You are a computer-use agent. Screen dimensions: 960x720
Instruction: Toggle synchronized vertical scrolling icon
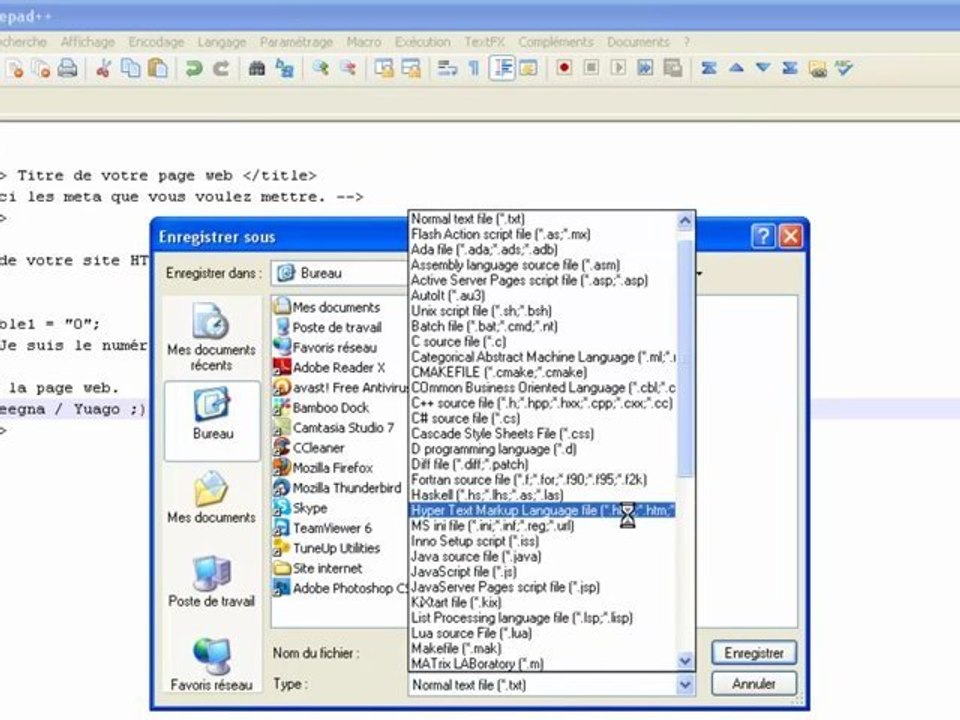point(384,68)
